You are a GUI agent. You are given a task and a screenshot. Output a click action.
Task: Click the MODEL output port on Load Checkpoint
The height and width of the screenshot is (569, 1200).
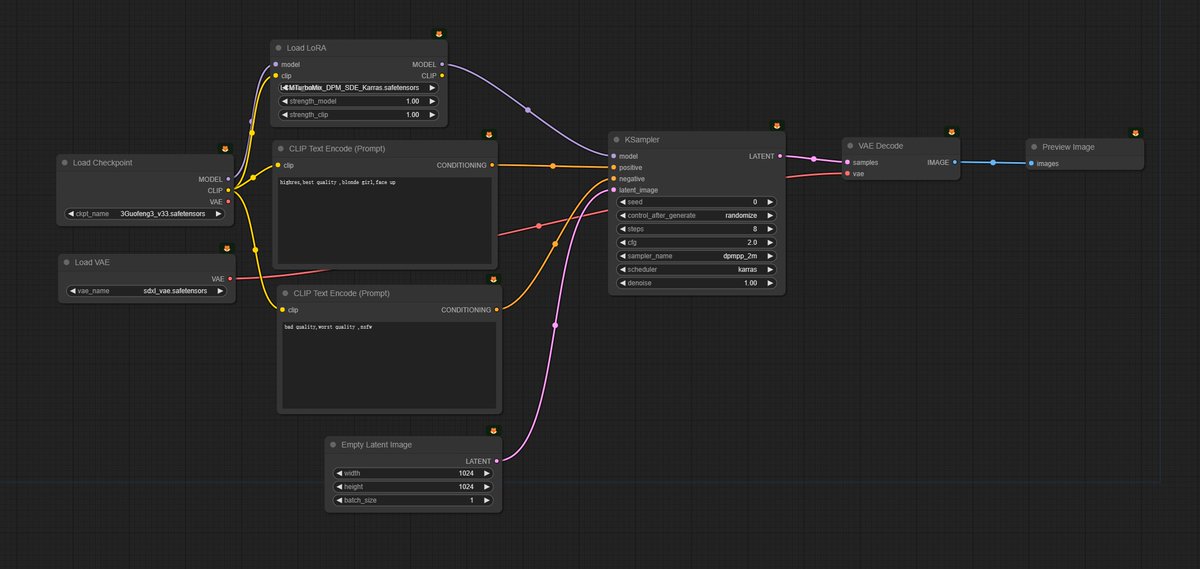click(229, 179)
